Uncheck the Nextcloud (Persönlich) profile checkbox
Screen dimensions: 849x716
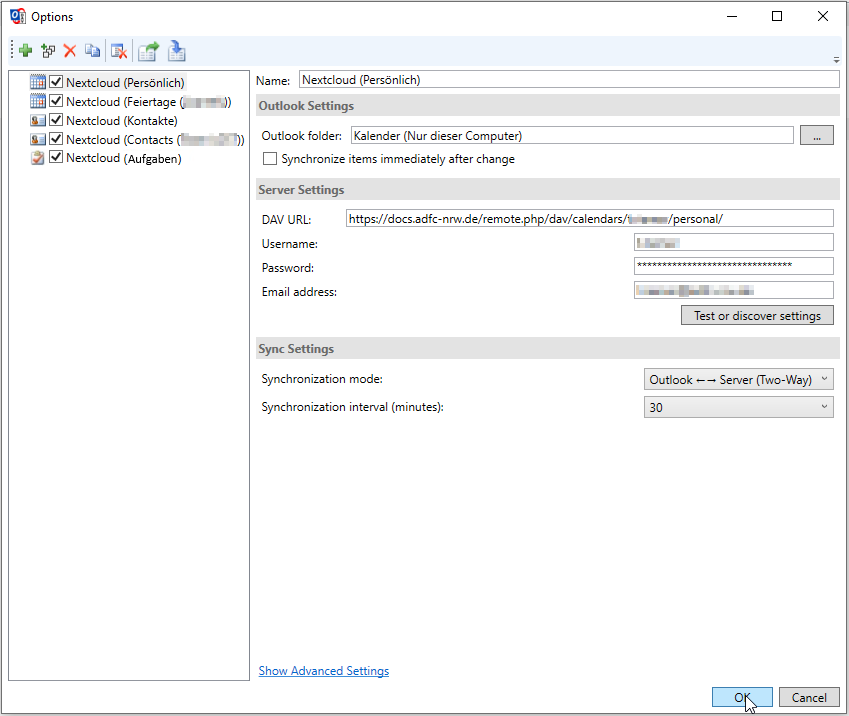[x=56, y=82]
